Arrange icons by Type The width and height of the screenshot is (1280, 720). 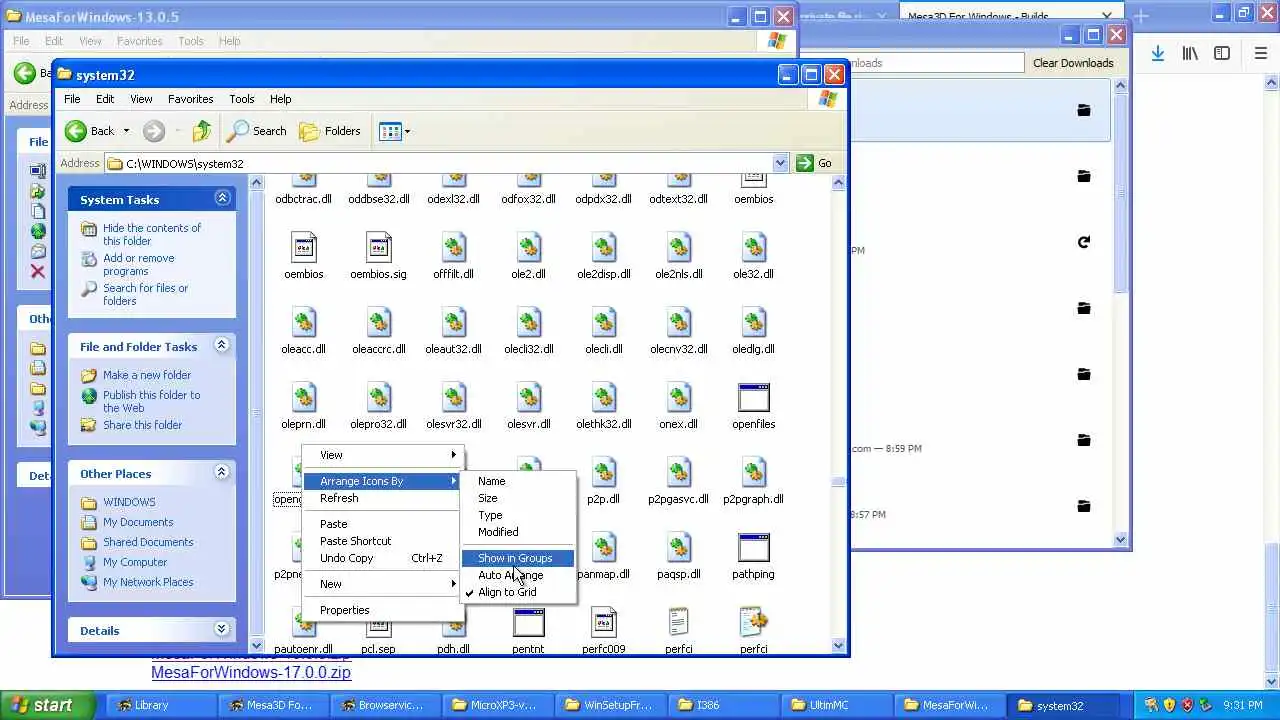518,515
